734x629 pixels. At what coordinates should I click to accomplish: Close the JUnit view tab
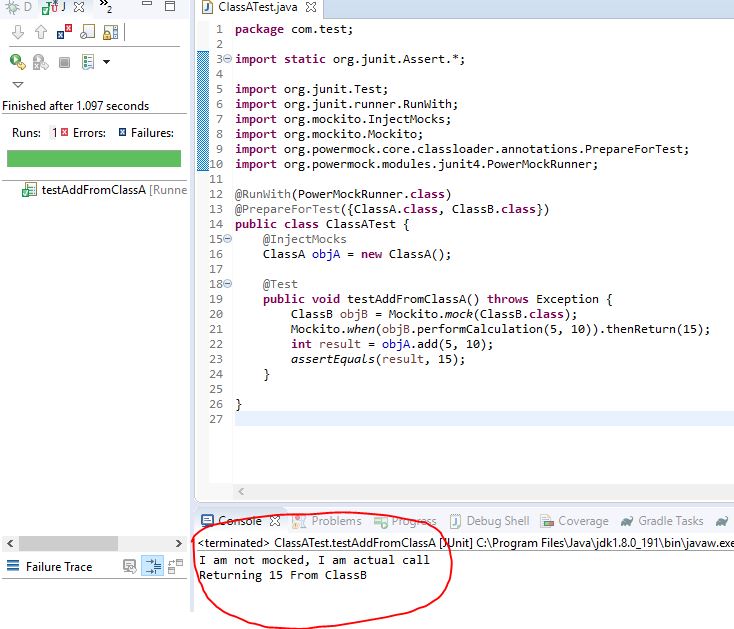coord(79,7)
